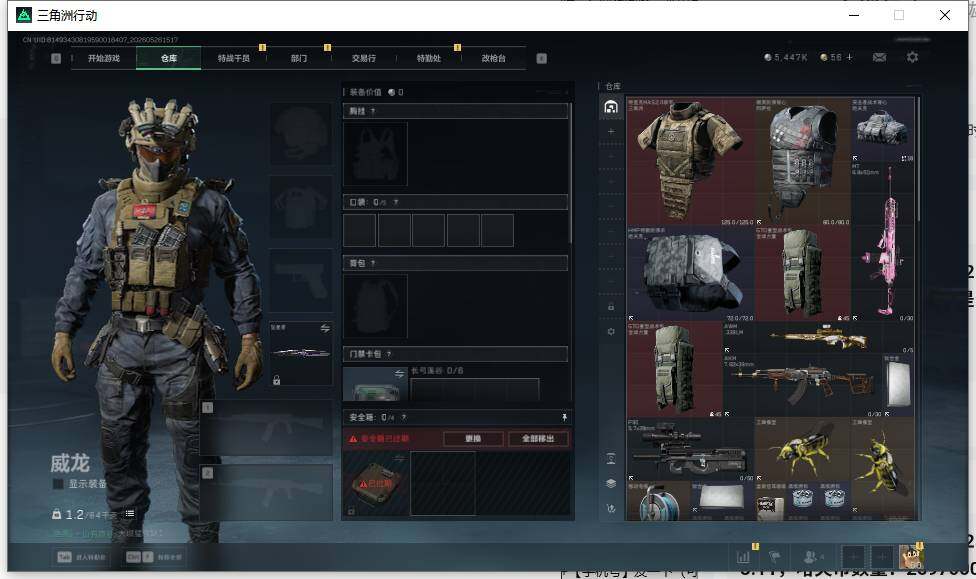
Task: Open the 开始游戏 tab
Action: (103, 58)
